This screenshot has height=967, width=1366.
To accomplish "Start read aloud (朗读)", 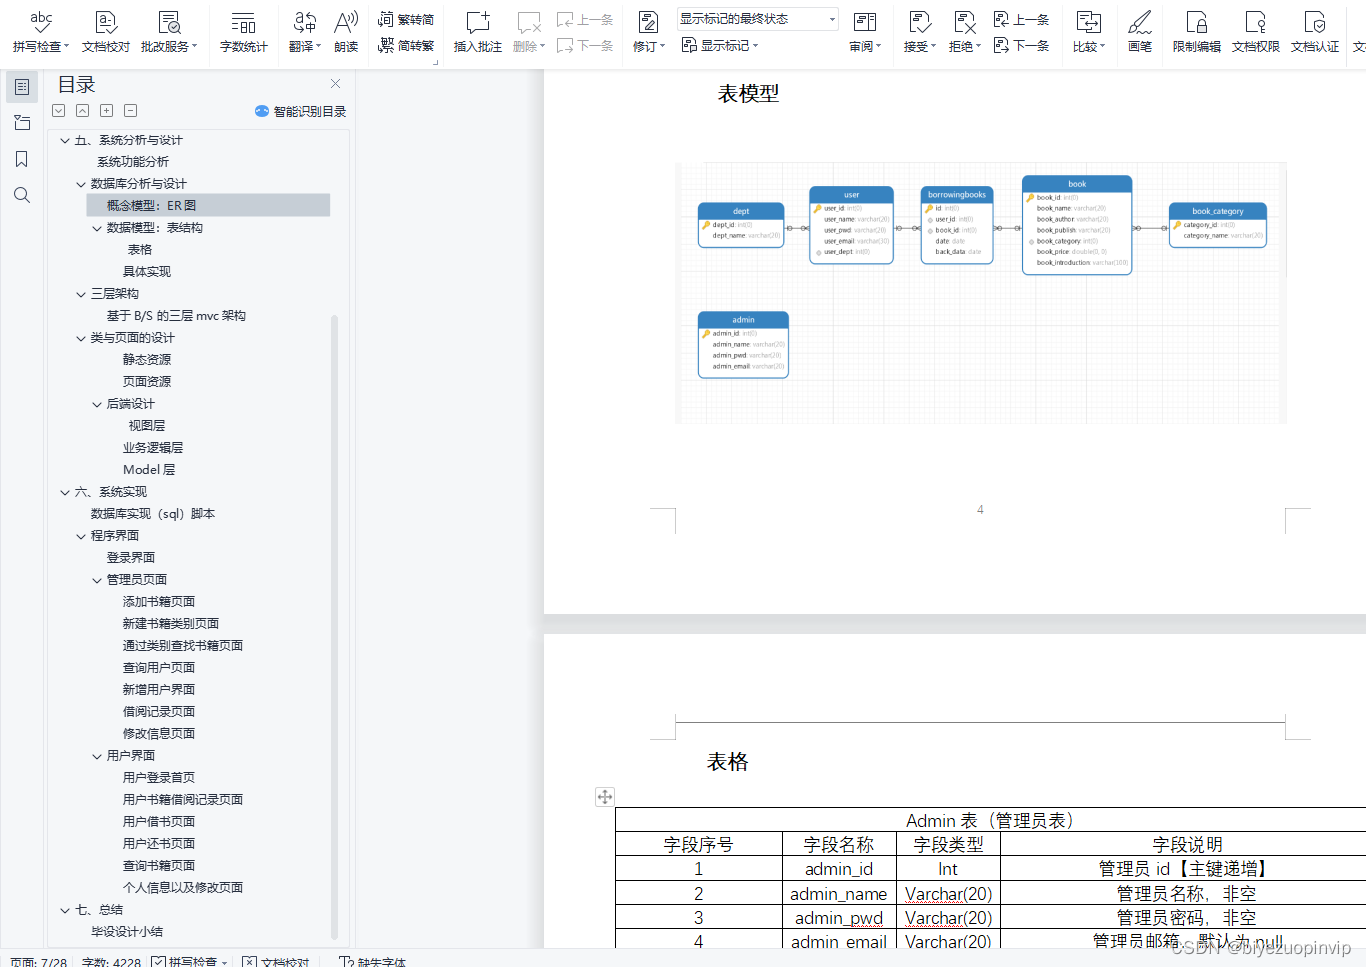I will [346, 30].
